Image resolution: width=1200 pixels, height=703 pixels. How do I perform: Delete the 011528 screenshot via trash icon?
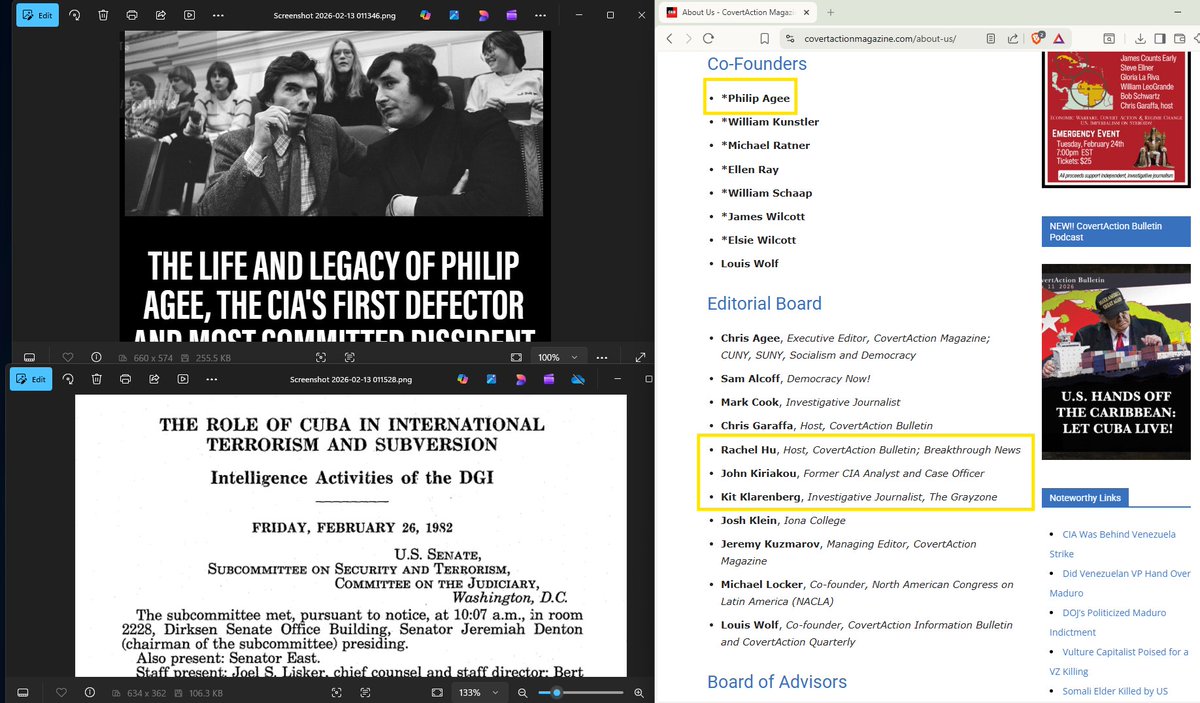coord(97,379)
